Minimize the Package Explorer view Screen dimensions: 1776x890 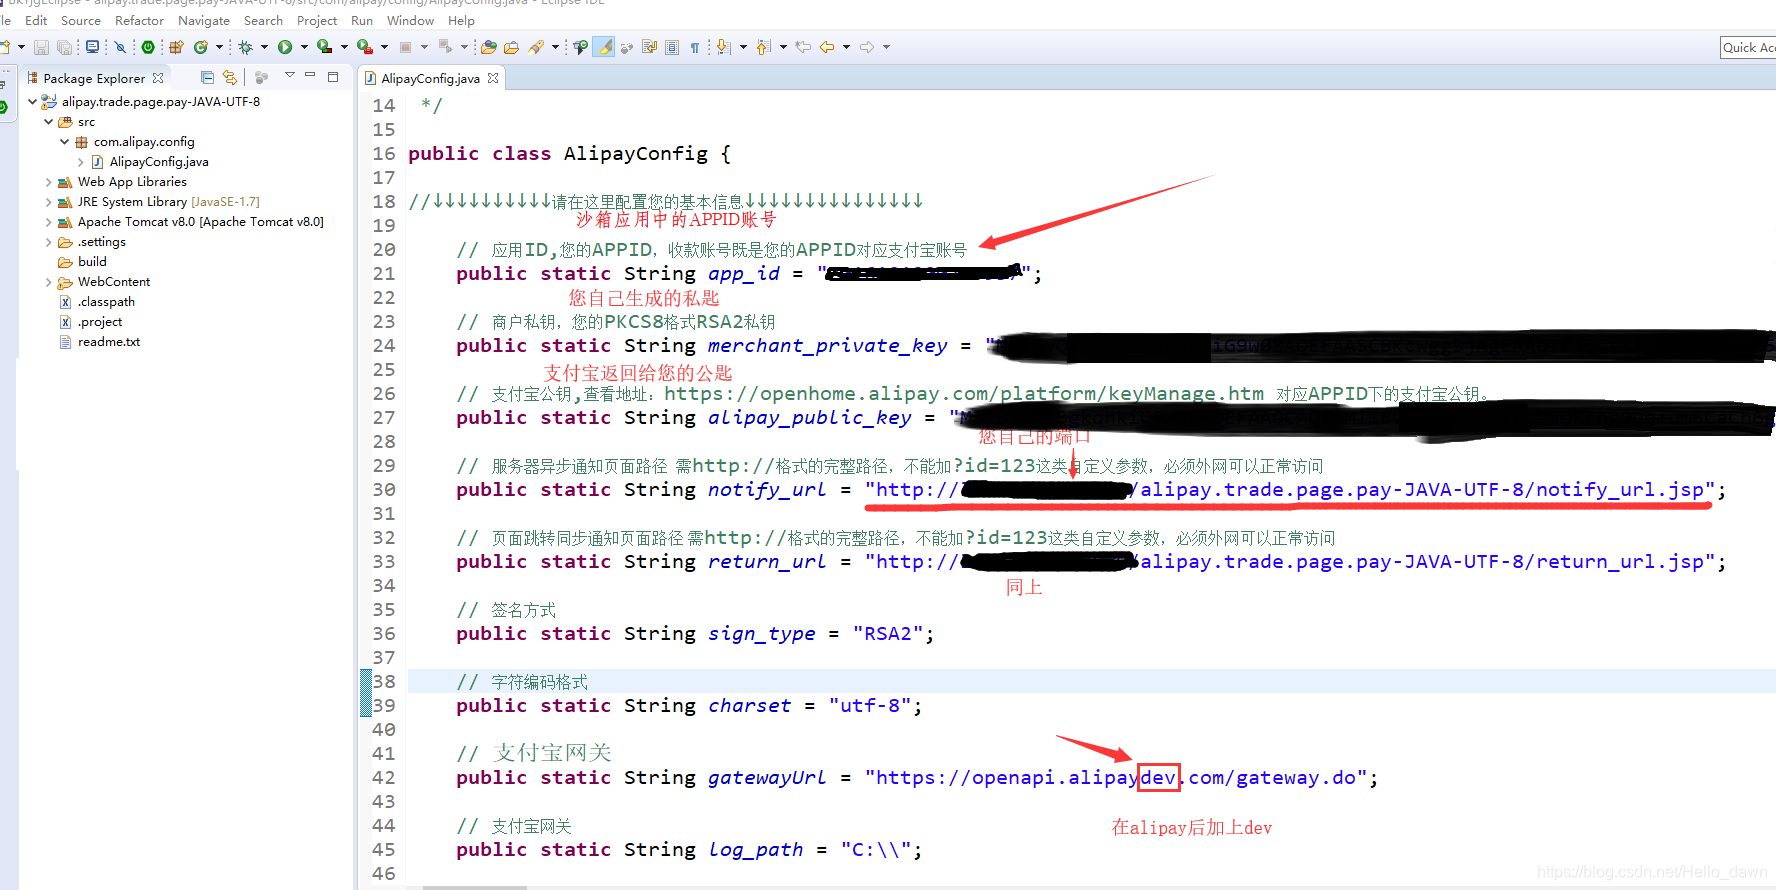pyautogui.click(x=310, y=75)
